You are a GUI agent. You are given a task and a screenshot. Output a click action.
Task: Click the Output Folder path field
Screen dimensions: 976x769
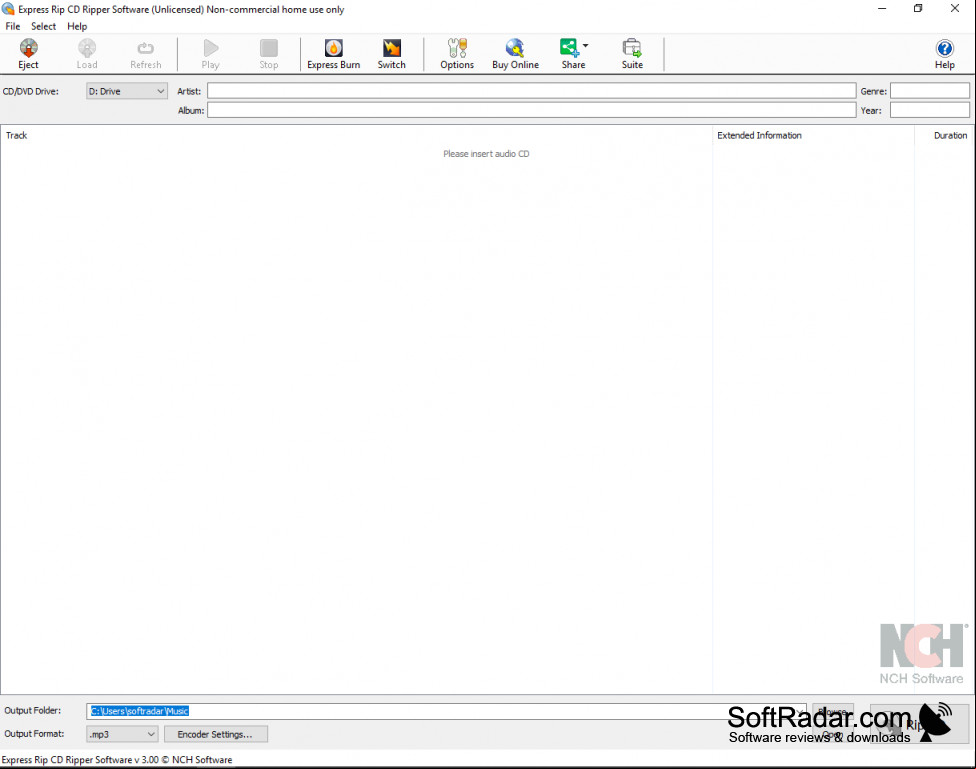pos(446,711)
